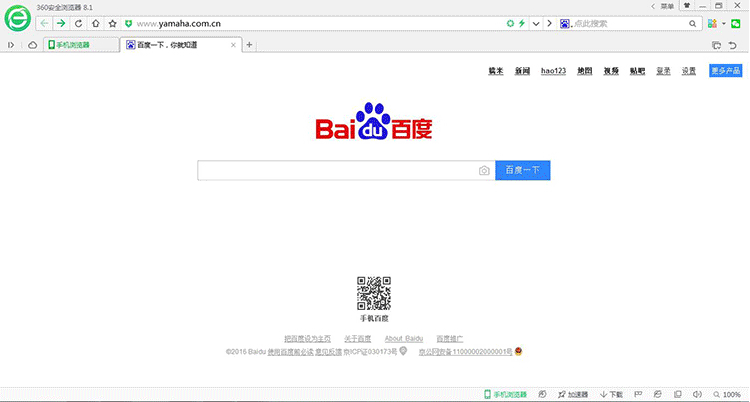Open the About Baidu link

point(404,339)
